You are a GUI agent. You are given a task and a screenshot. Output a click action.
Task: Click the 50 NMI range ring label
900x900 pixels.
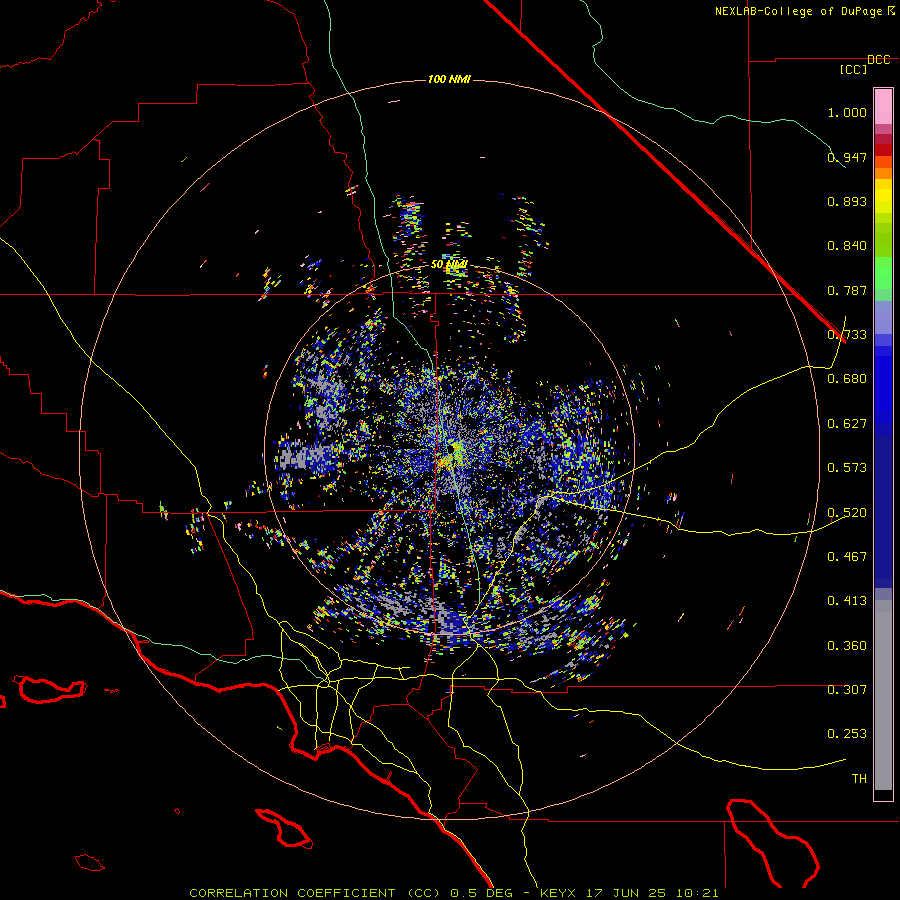point(449,265)
